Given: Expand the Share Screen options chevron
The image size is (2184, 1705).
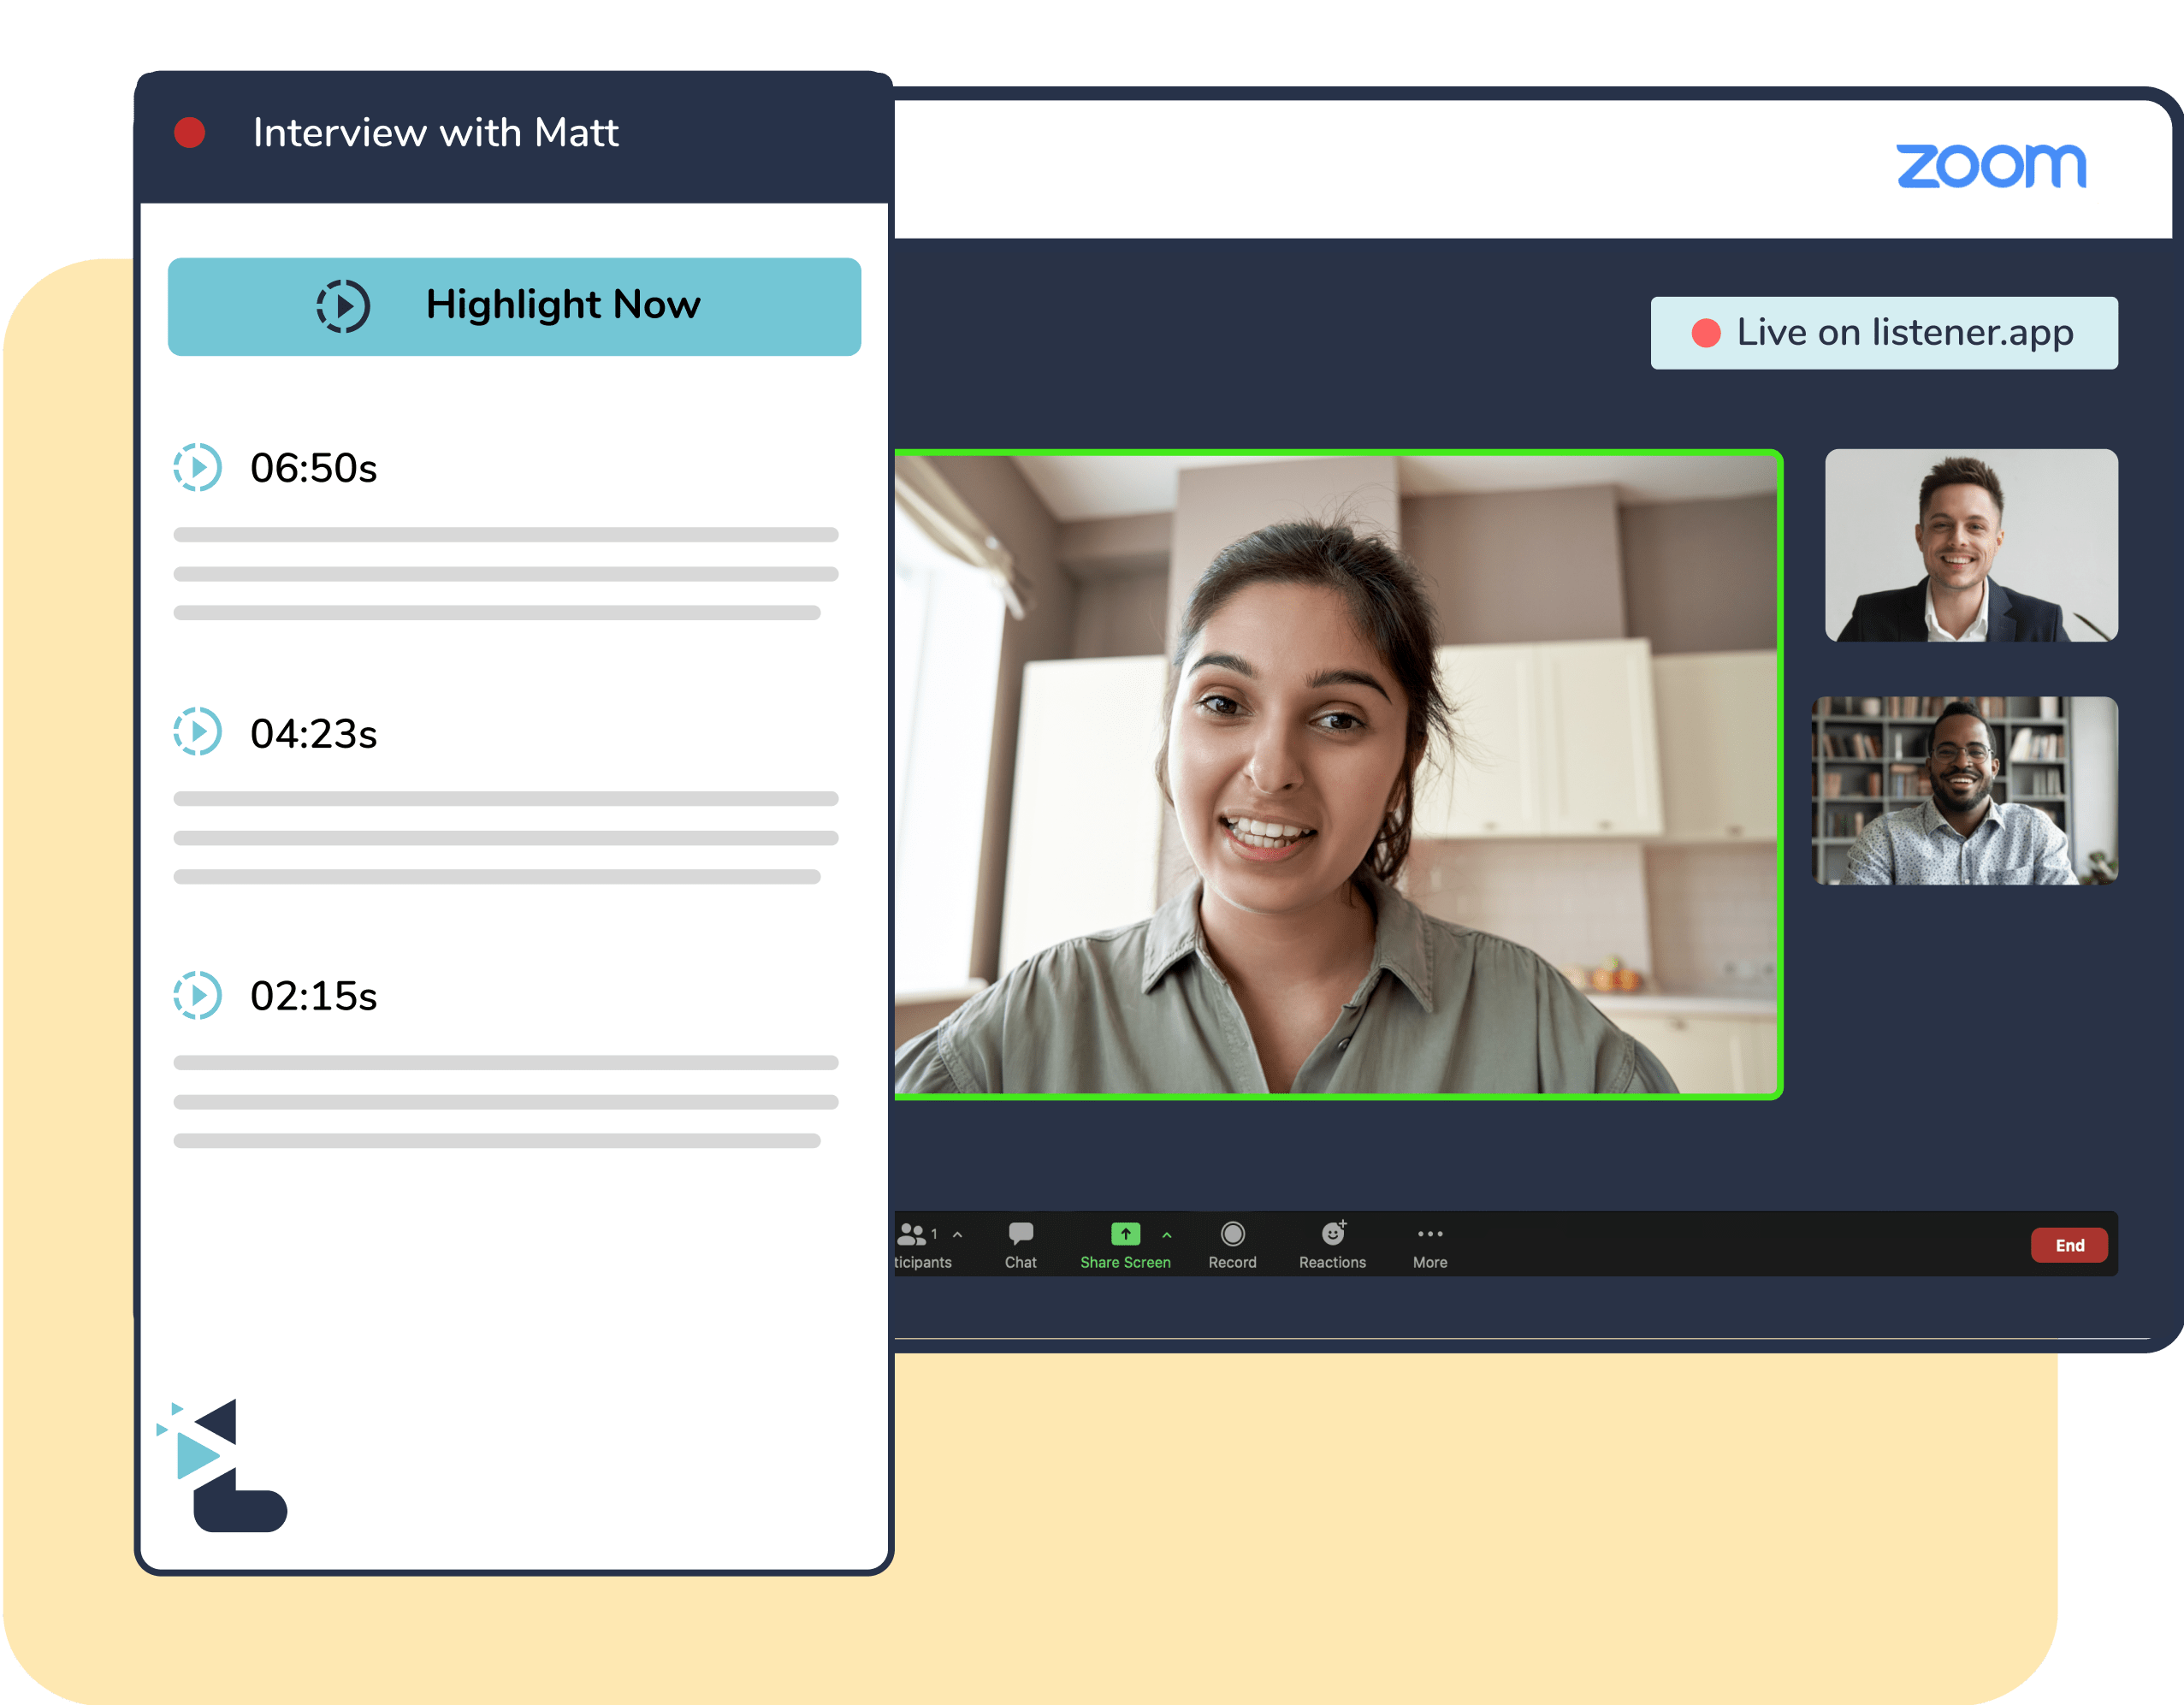Looking at the screenshot, I should pyautogui.click(x=1167, y=1235).
